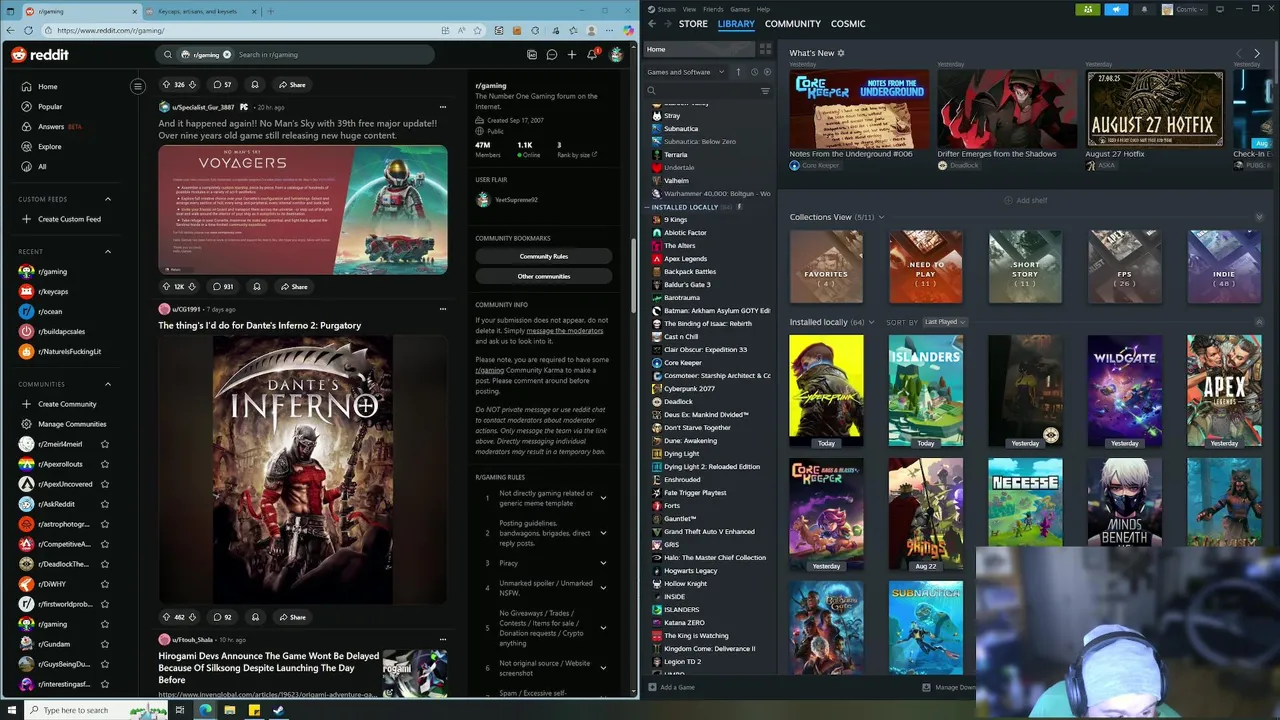Viewport: 1280px width, 720px height.
Task: Toggle Steam library recent clock filter
Action: [x=753, y=72]
